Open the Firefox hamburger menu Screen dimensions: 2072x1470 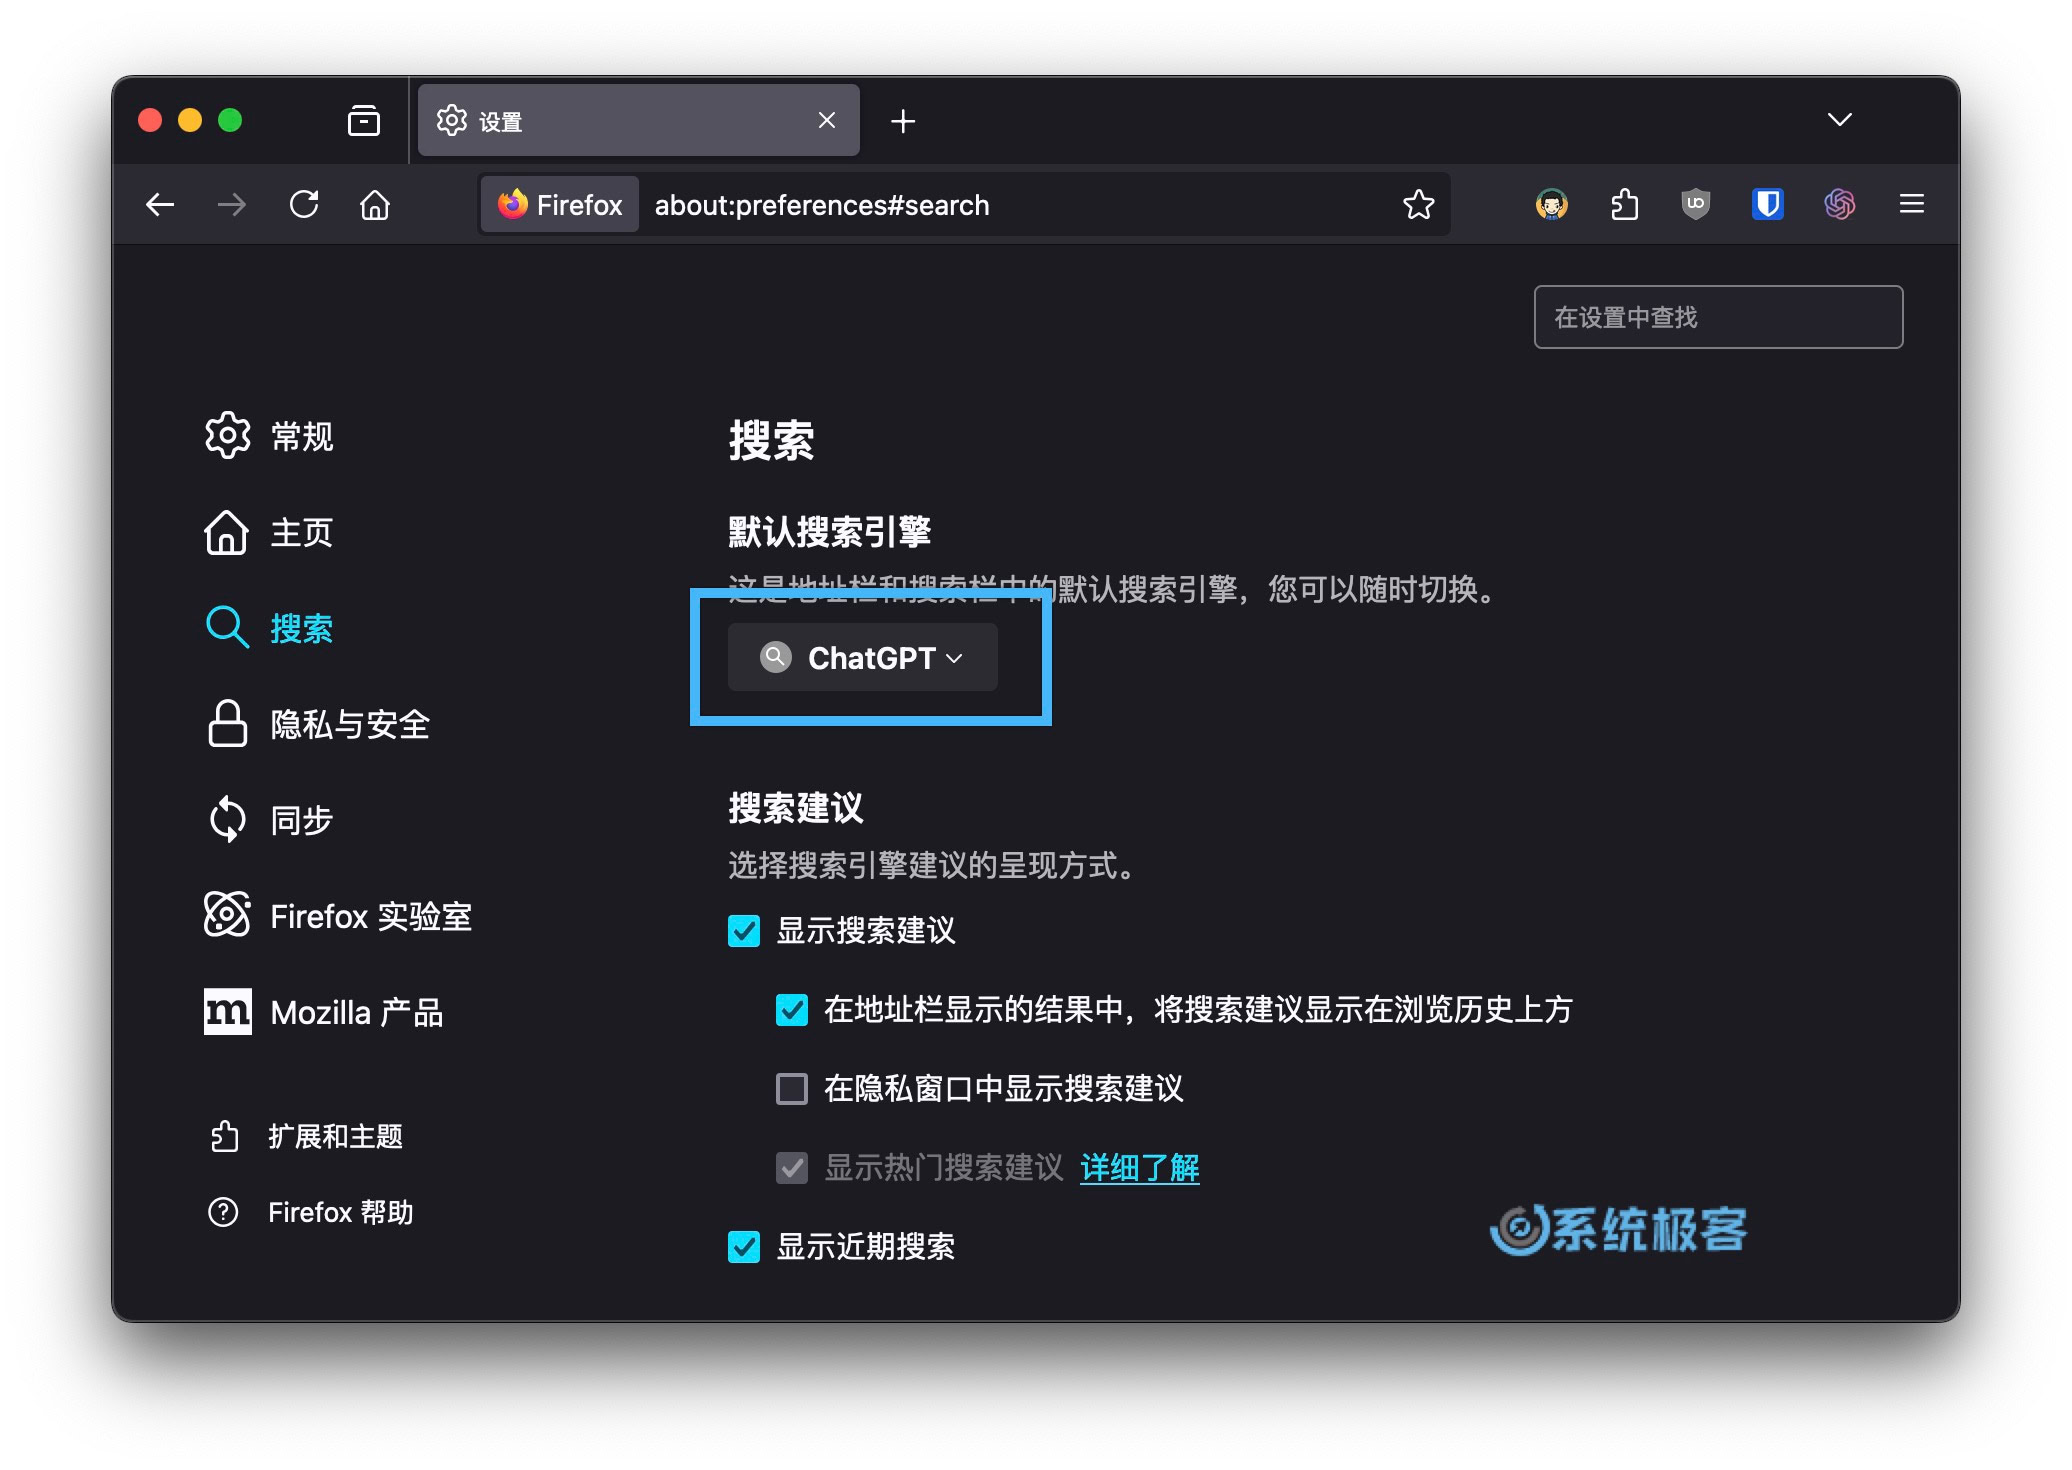pos(1912,205)
